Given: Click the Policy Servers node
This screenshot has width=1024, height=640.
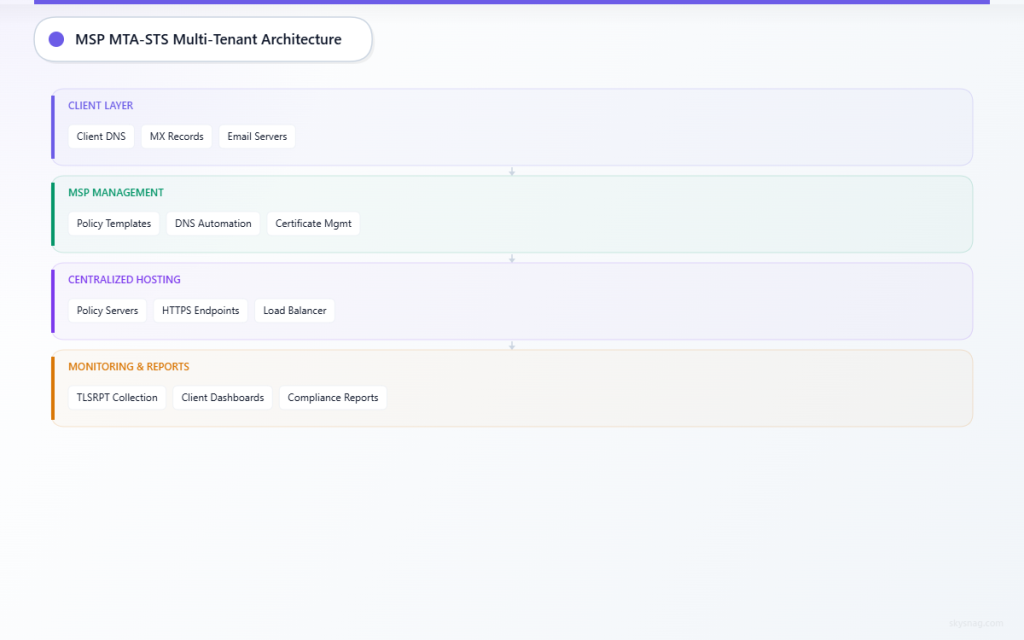Looking at the screenshot, I should pos(107,310).
